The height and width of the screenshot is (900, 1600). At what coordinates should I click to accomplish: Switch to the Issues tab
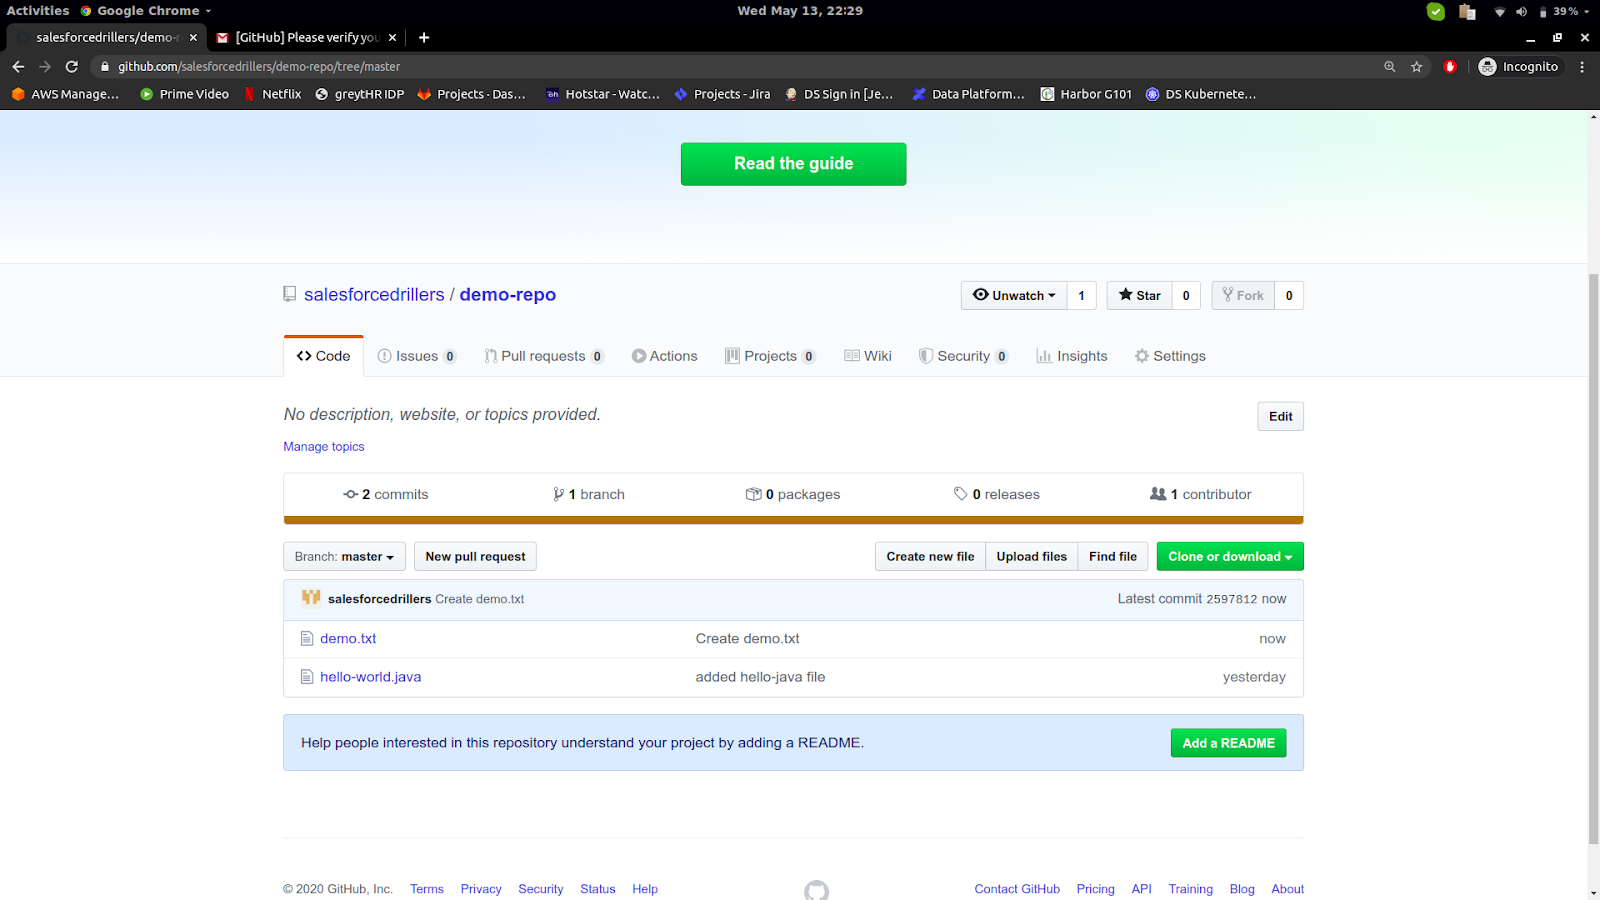tap(417, 356)
